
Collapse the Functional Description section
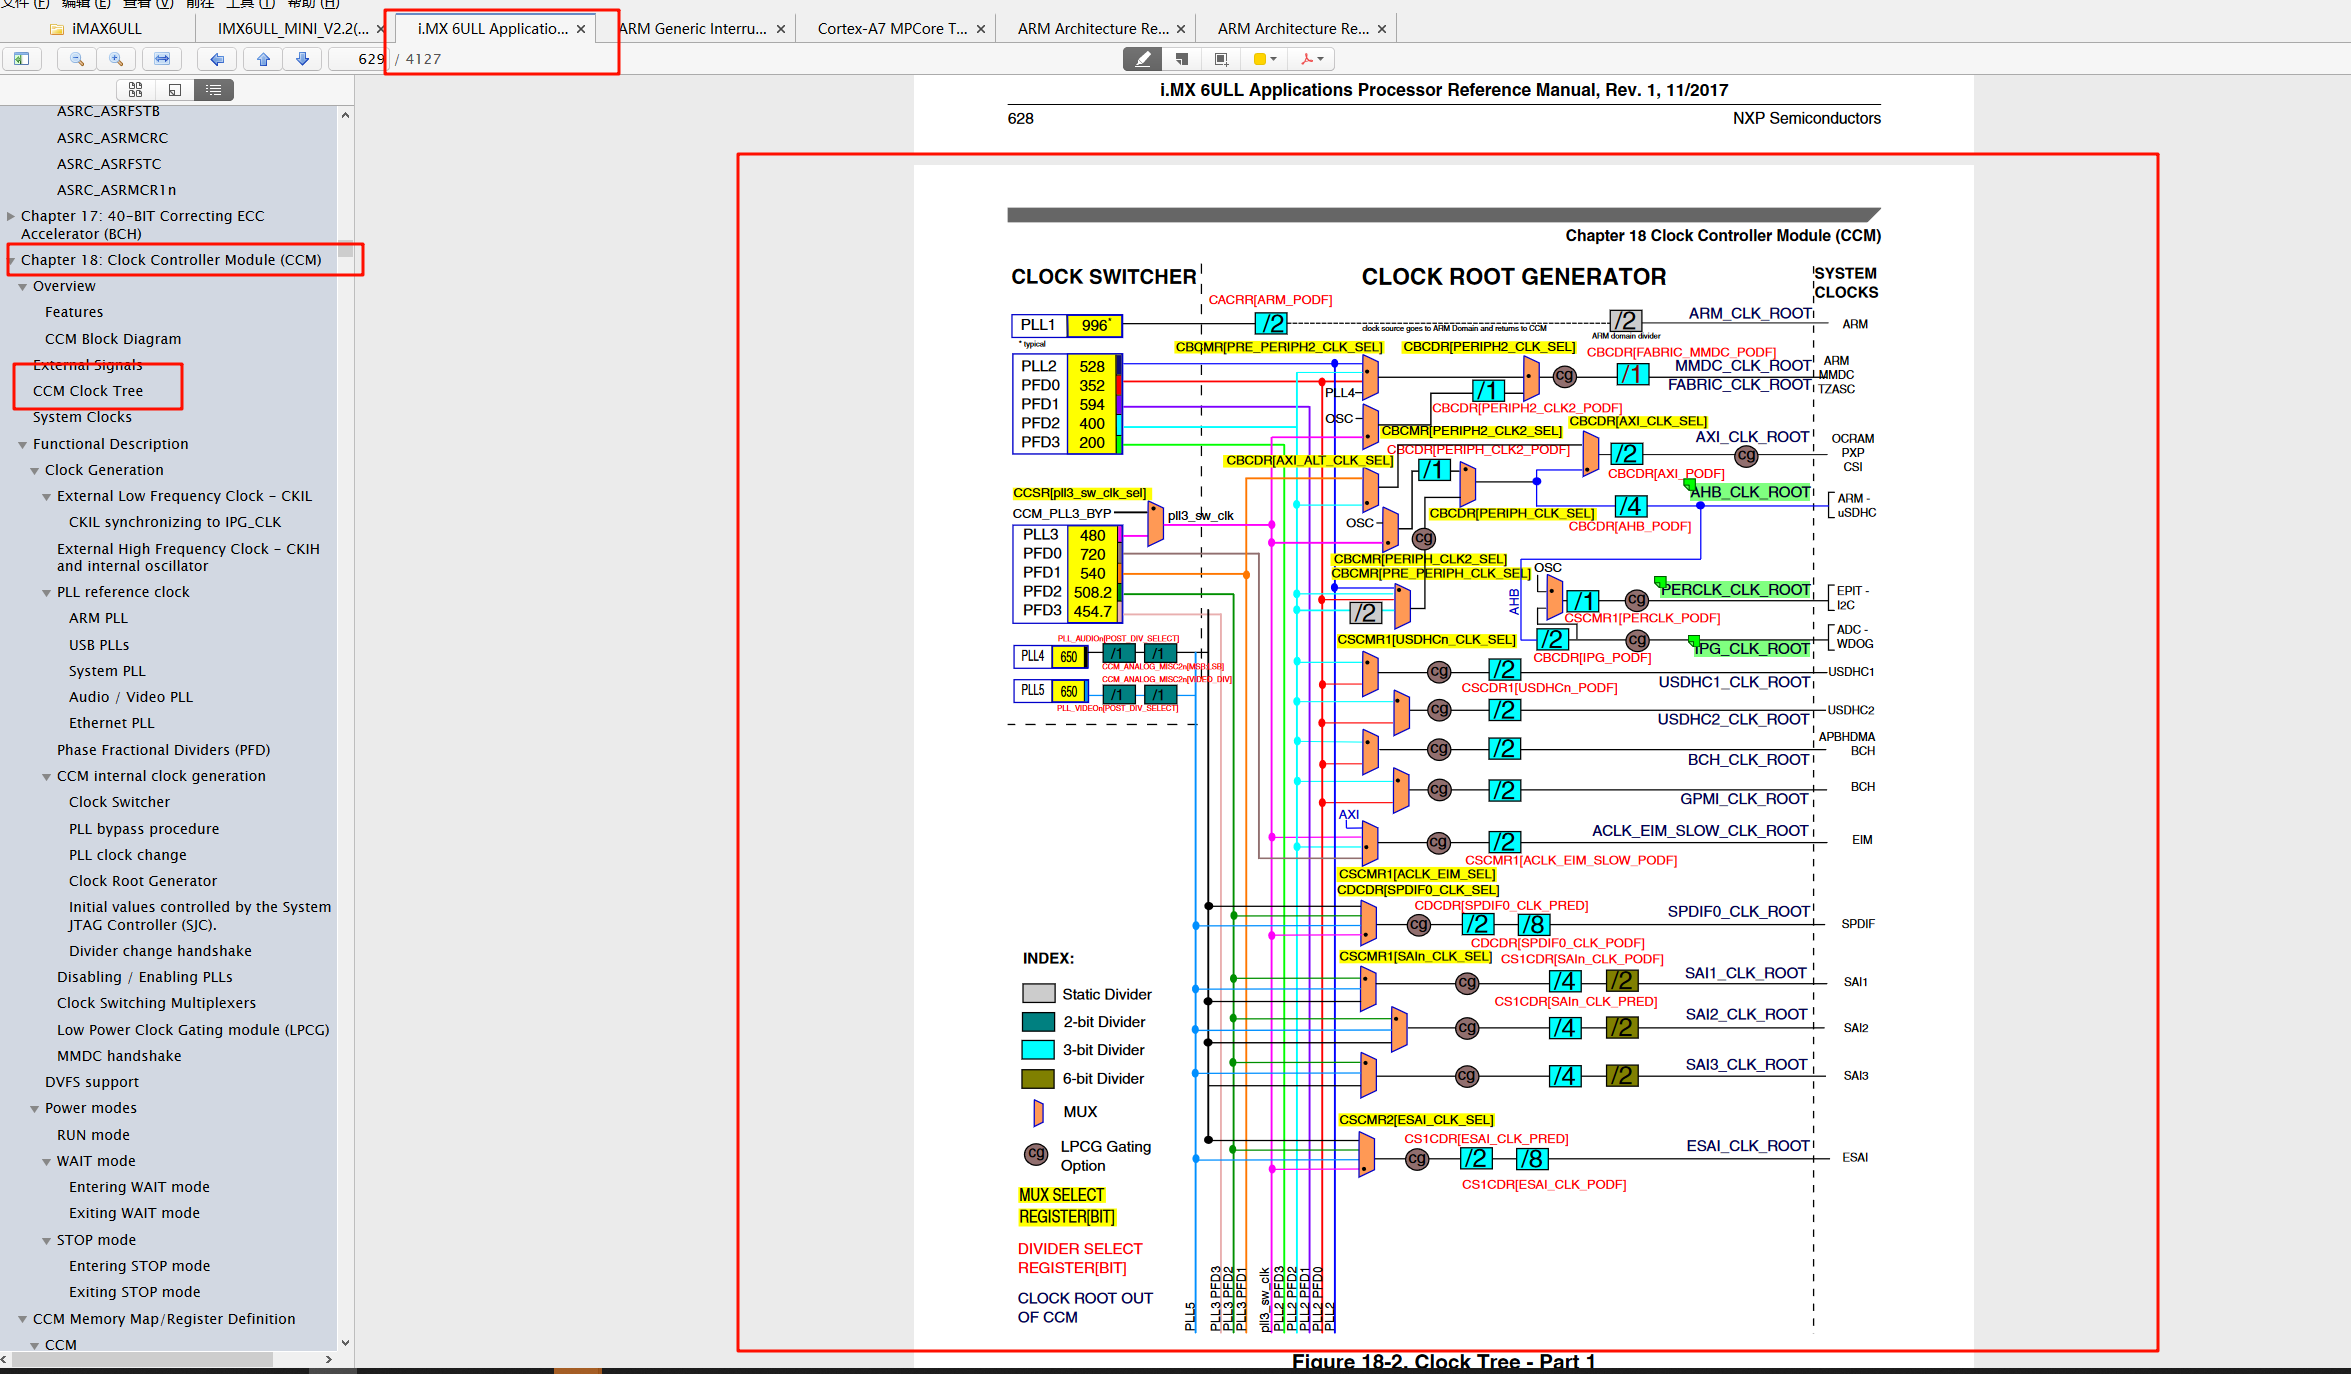pyautogui.click(x=23, y=445)
